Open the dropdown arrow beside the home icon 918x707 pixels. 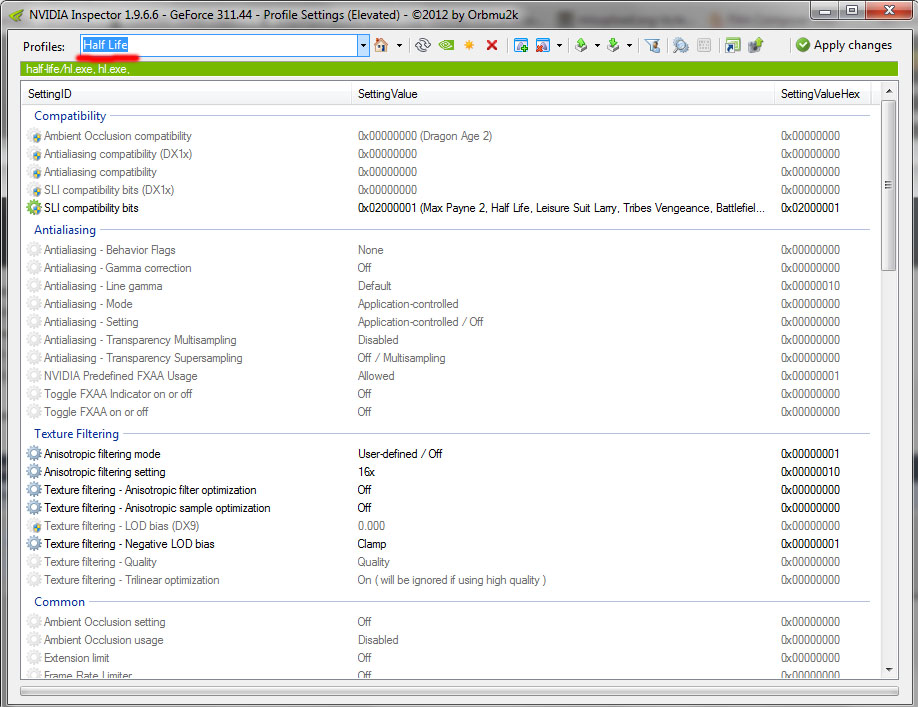tap(399, 45)
